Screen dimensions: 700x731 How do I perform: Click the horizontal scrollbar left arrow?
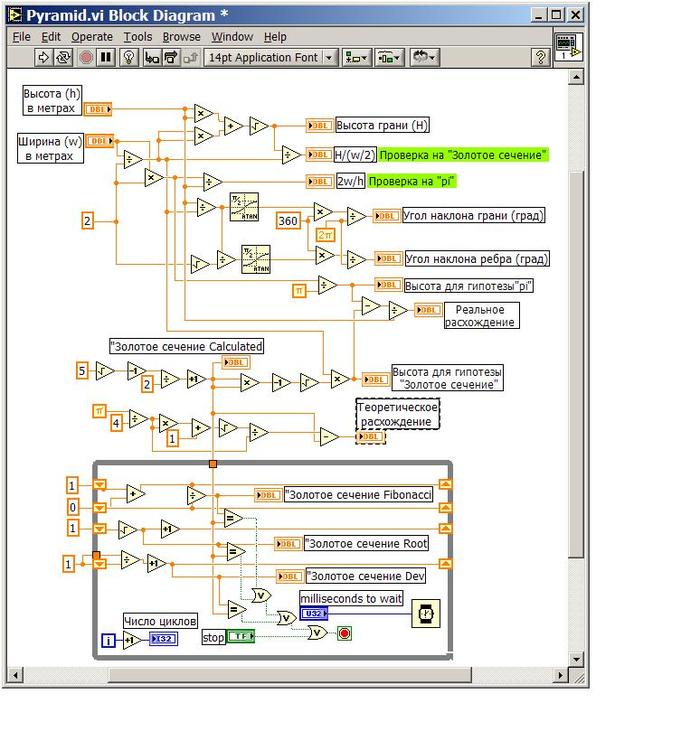[15, 675]
